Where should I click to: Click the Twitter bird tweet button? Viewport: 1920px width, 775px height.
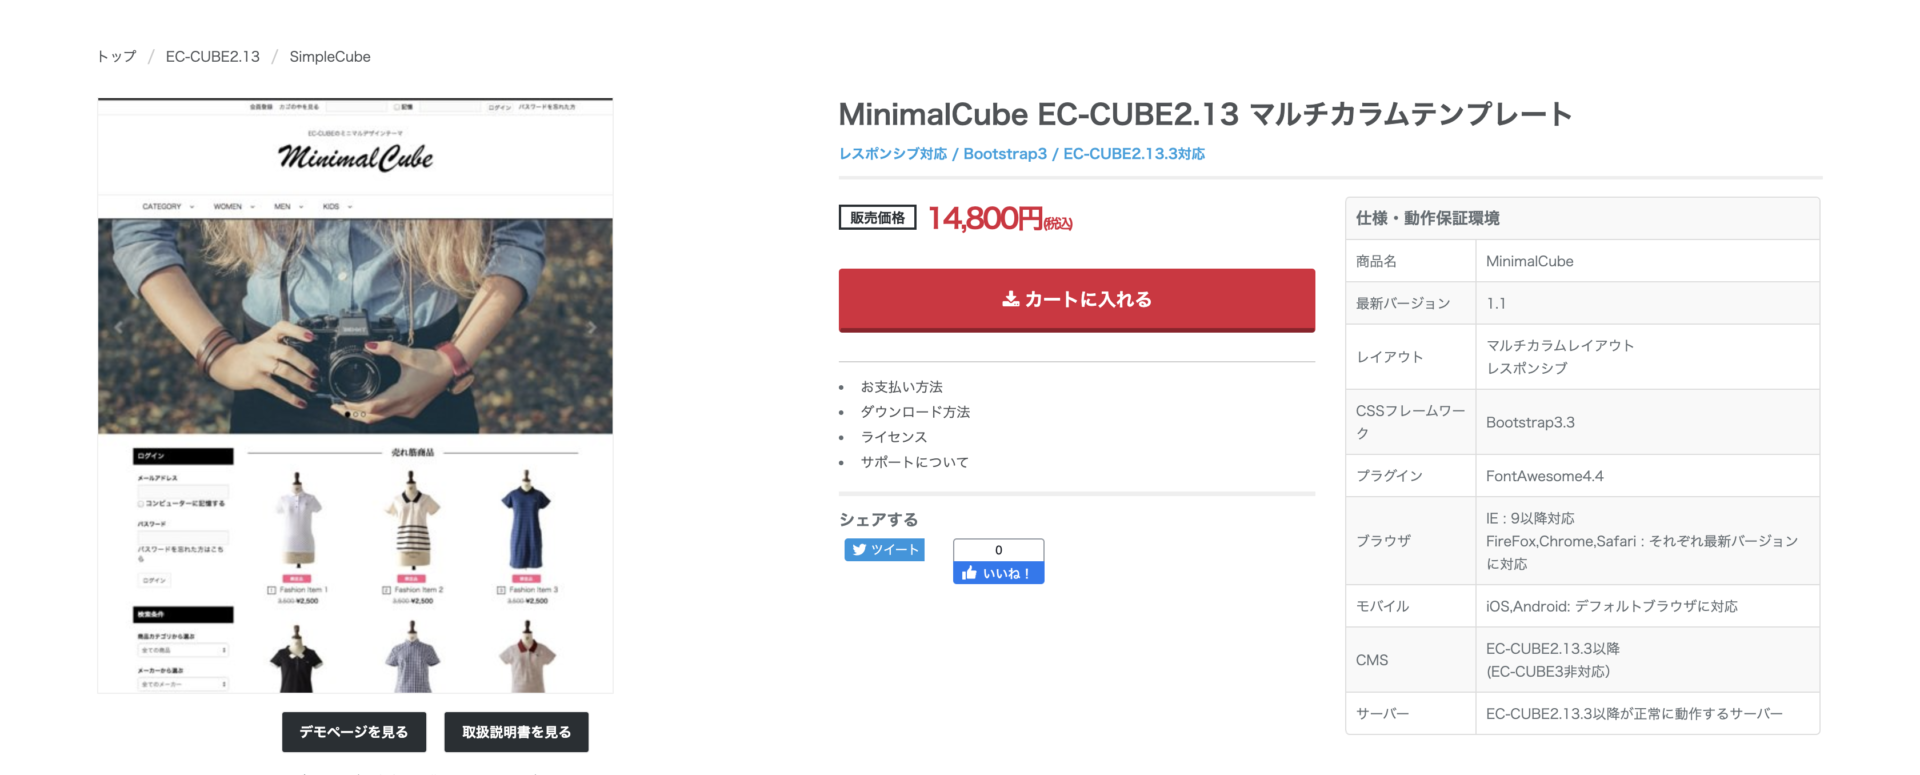(x=884, y=549)
